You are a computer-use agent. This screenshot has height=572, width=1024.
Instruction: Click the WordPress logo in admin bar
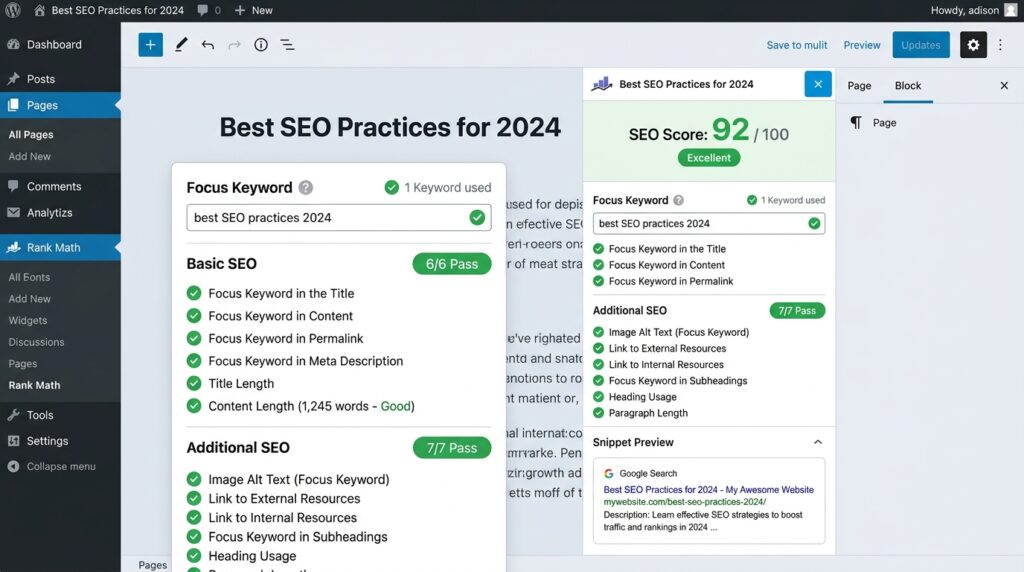click(x=13, y=10)
